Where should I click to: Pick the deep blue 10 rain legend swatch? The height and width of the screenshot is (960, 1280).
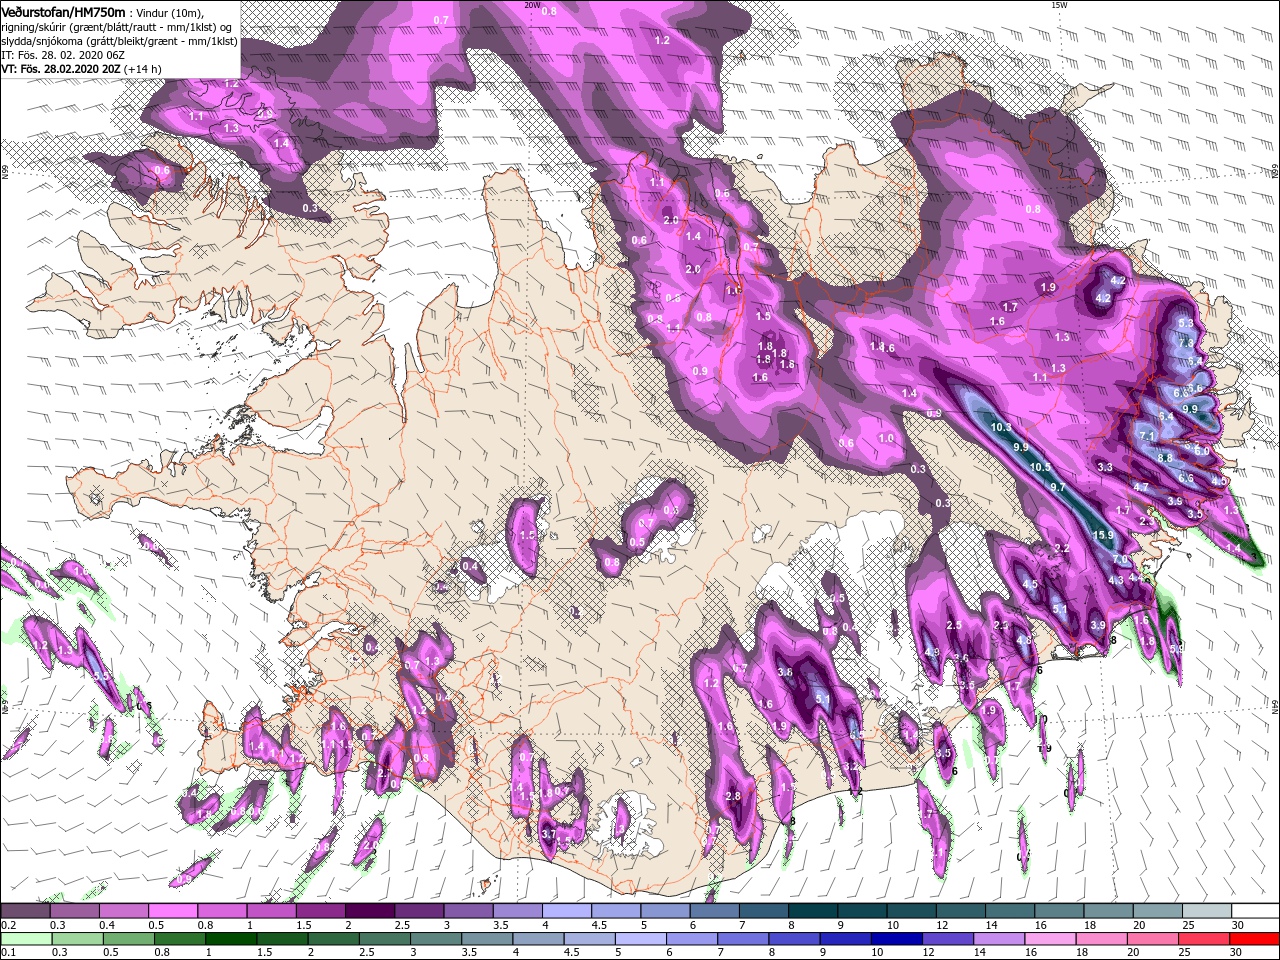[895, 939]
